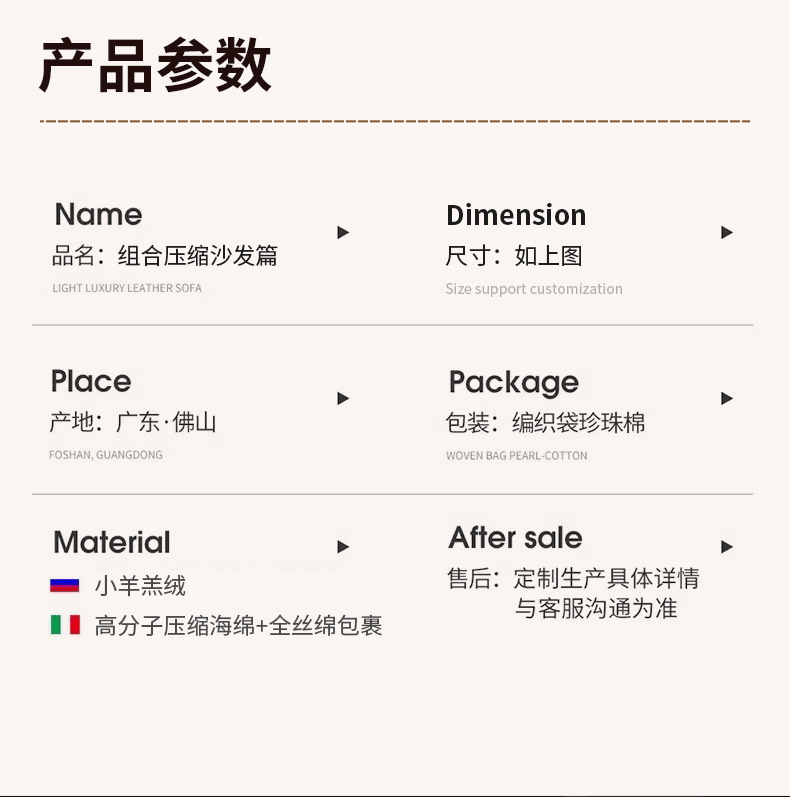Click the Name heading

tap(98, 215)
